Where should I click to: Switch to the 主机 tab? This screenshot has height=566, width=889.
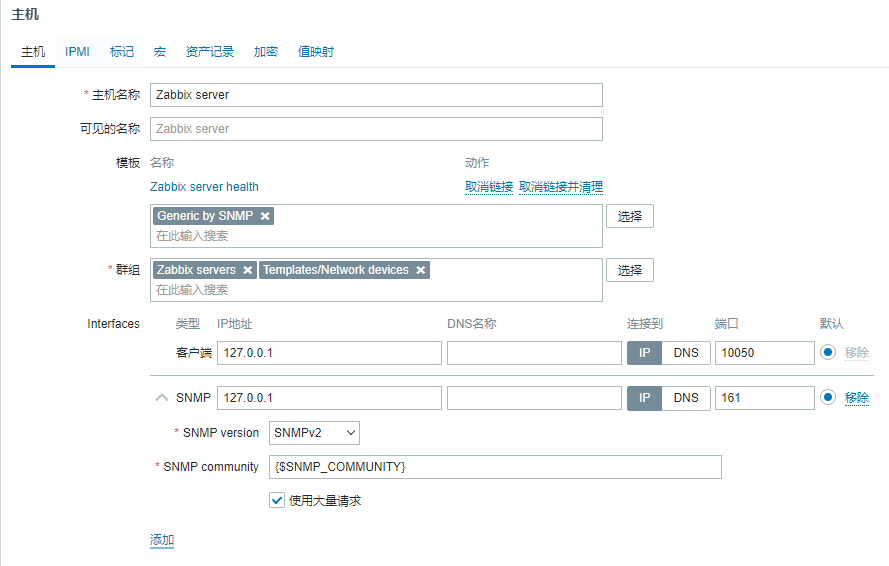(x=33, y=52)
